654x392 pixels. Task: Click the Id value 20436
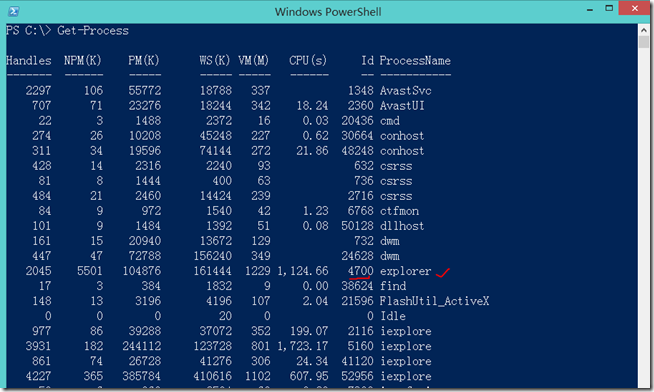click(357, 121)
